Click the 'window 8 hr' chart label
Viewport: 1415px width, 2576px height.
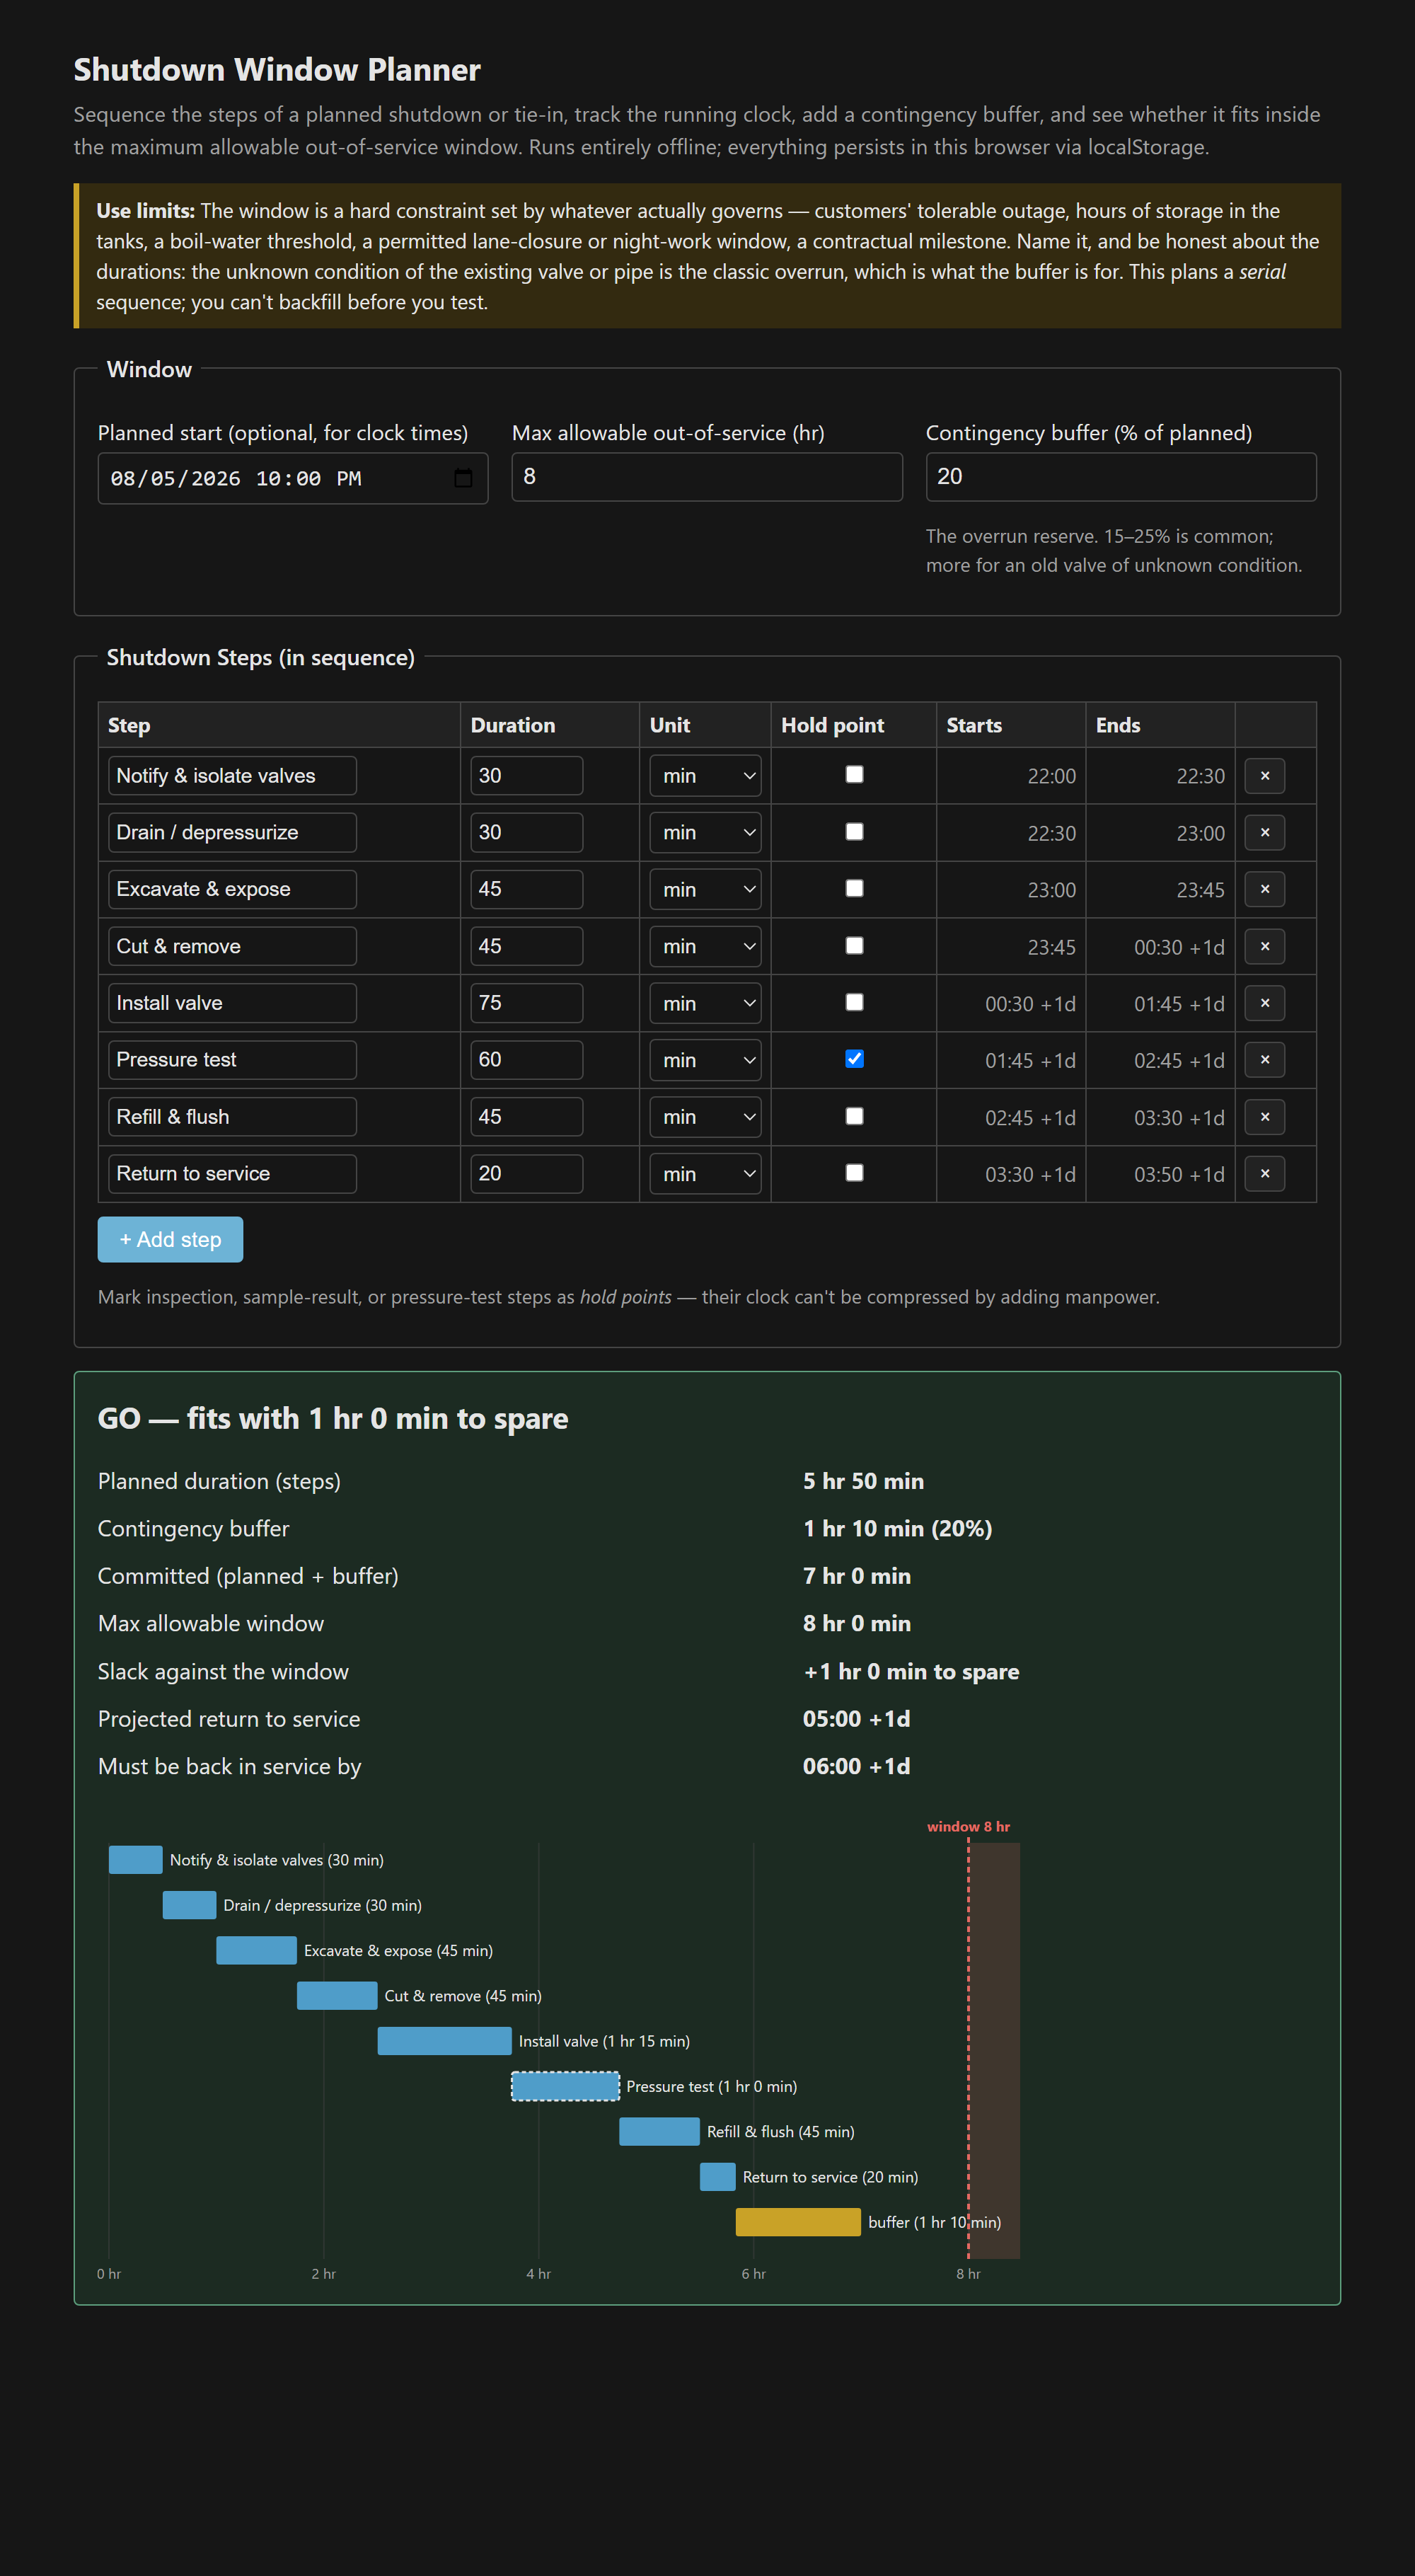[x=968, y=1827]
